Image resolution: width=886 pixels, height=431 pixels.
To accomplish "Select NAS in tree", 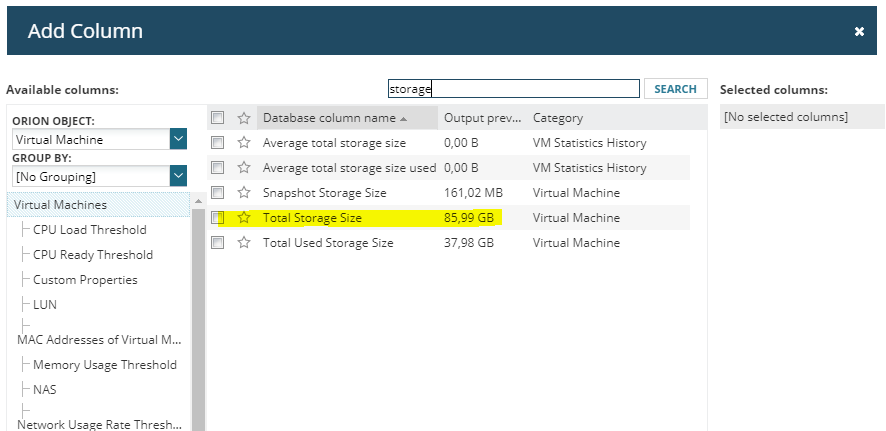I will (x=45, y=390).
